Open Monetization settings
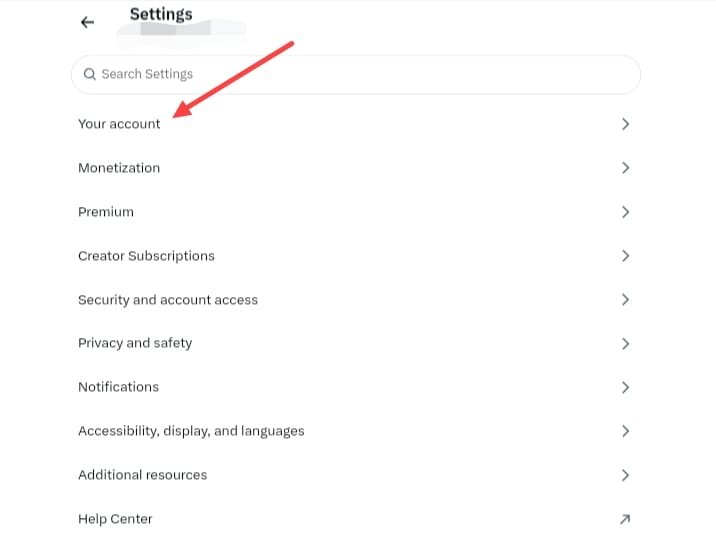The image size is (716, 544). coord(356,168)
